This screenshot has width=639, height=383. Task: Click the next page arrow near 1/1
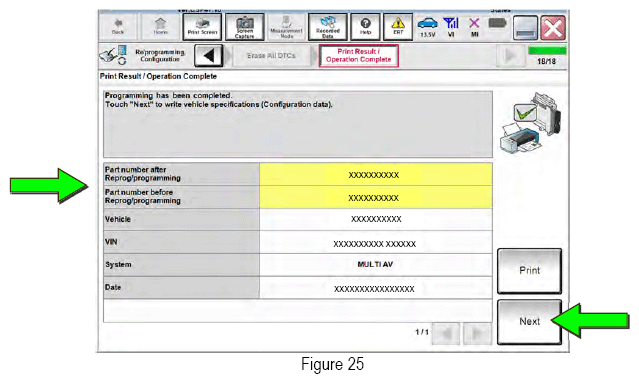point(477,333)
